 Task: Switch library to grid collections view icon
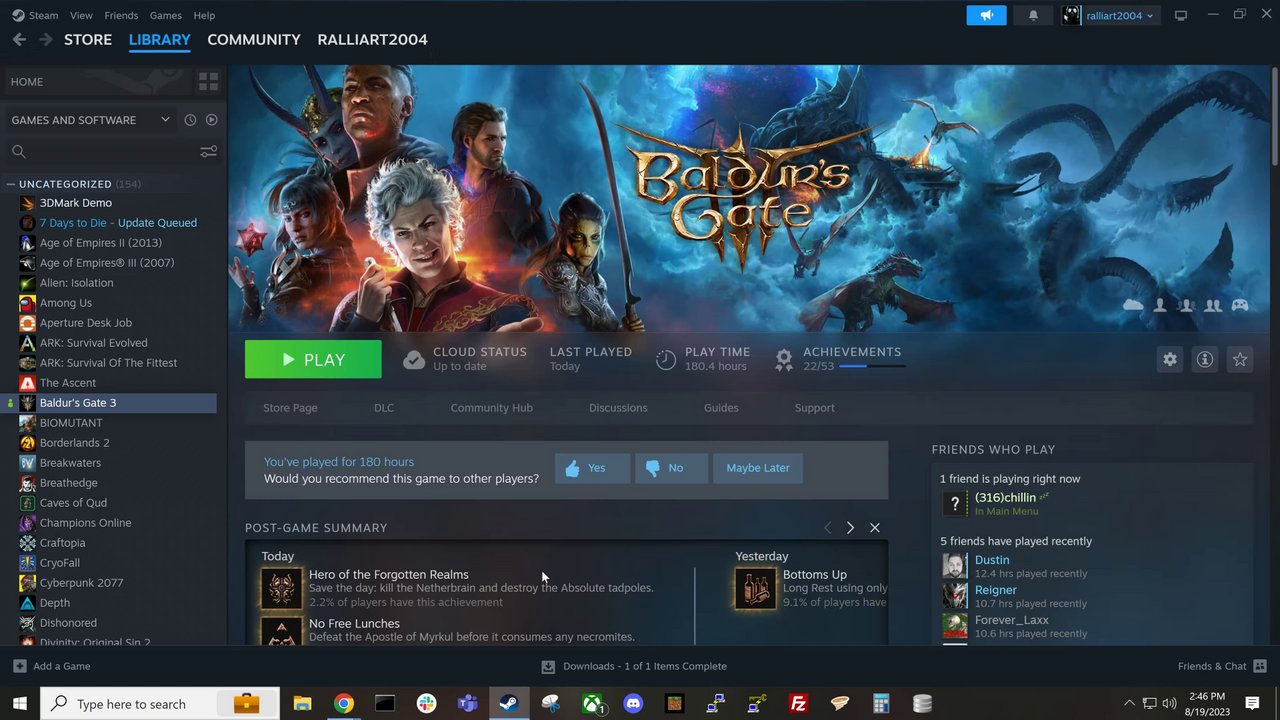point(208,81)
